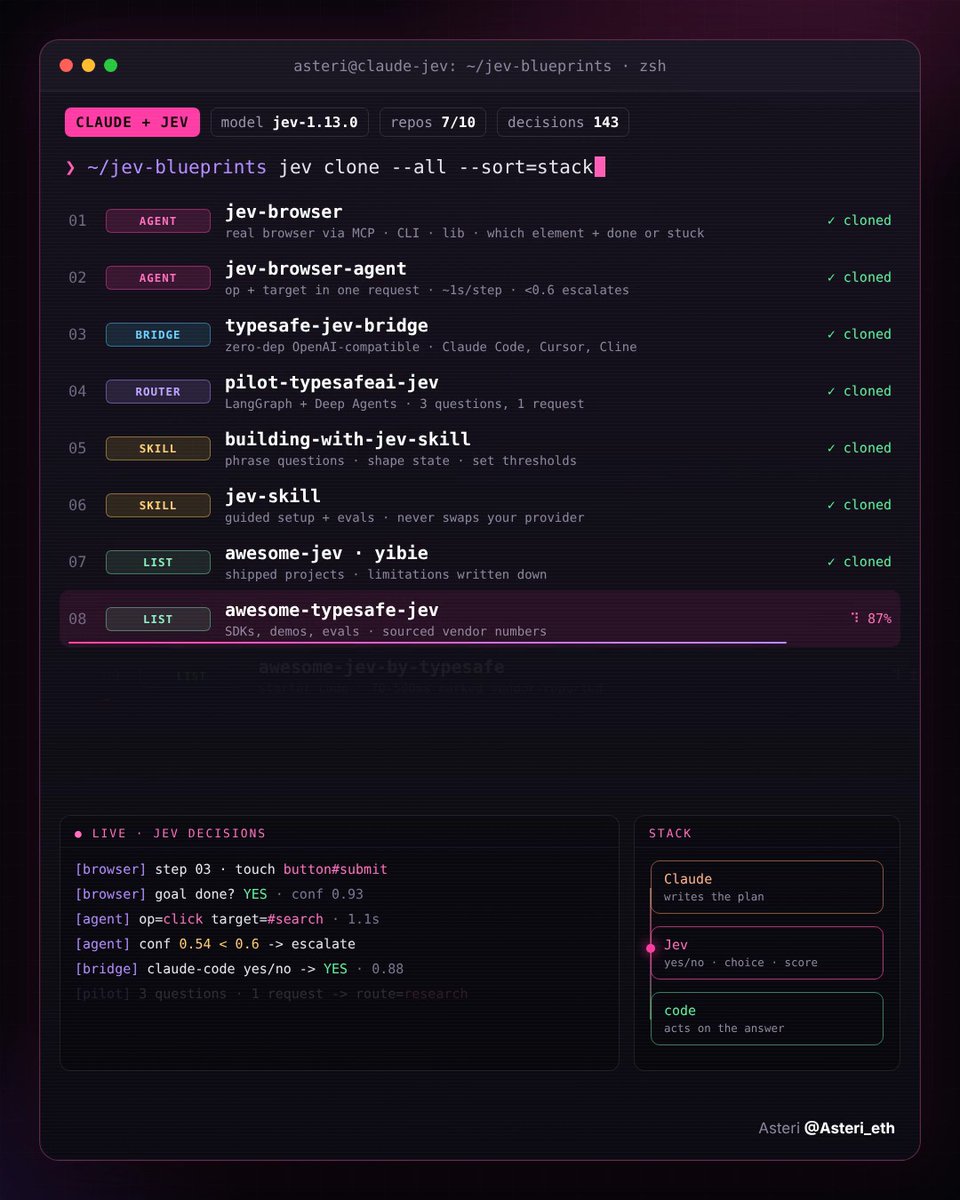Click the pink CLAUDE + JEV badge
Viewport: 960px width, 1200px height.
[132, 122]
